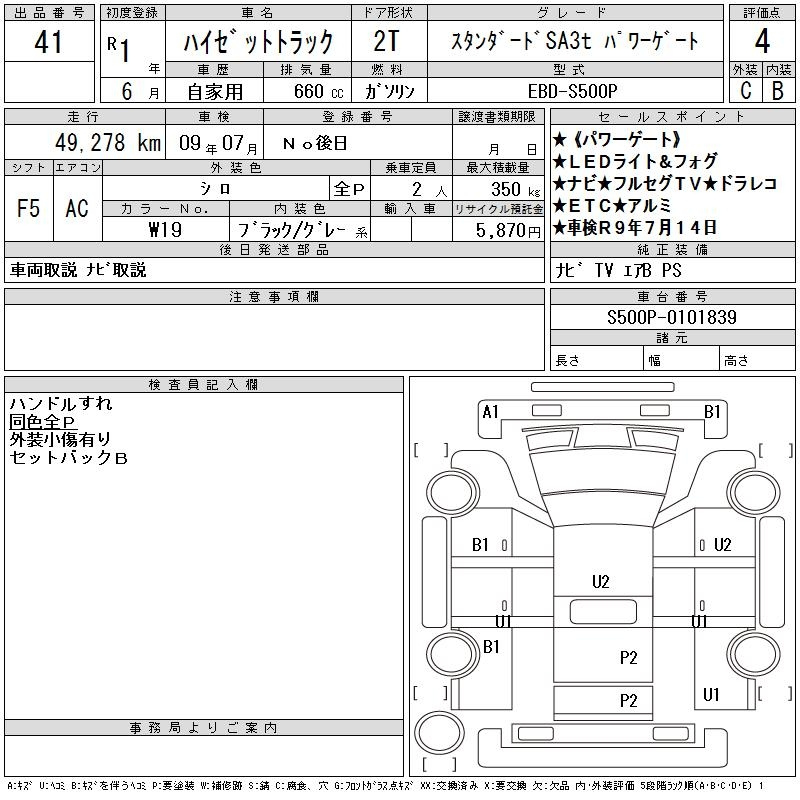Select the recycle deposit 5,870円

pos(508,231)
